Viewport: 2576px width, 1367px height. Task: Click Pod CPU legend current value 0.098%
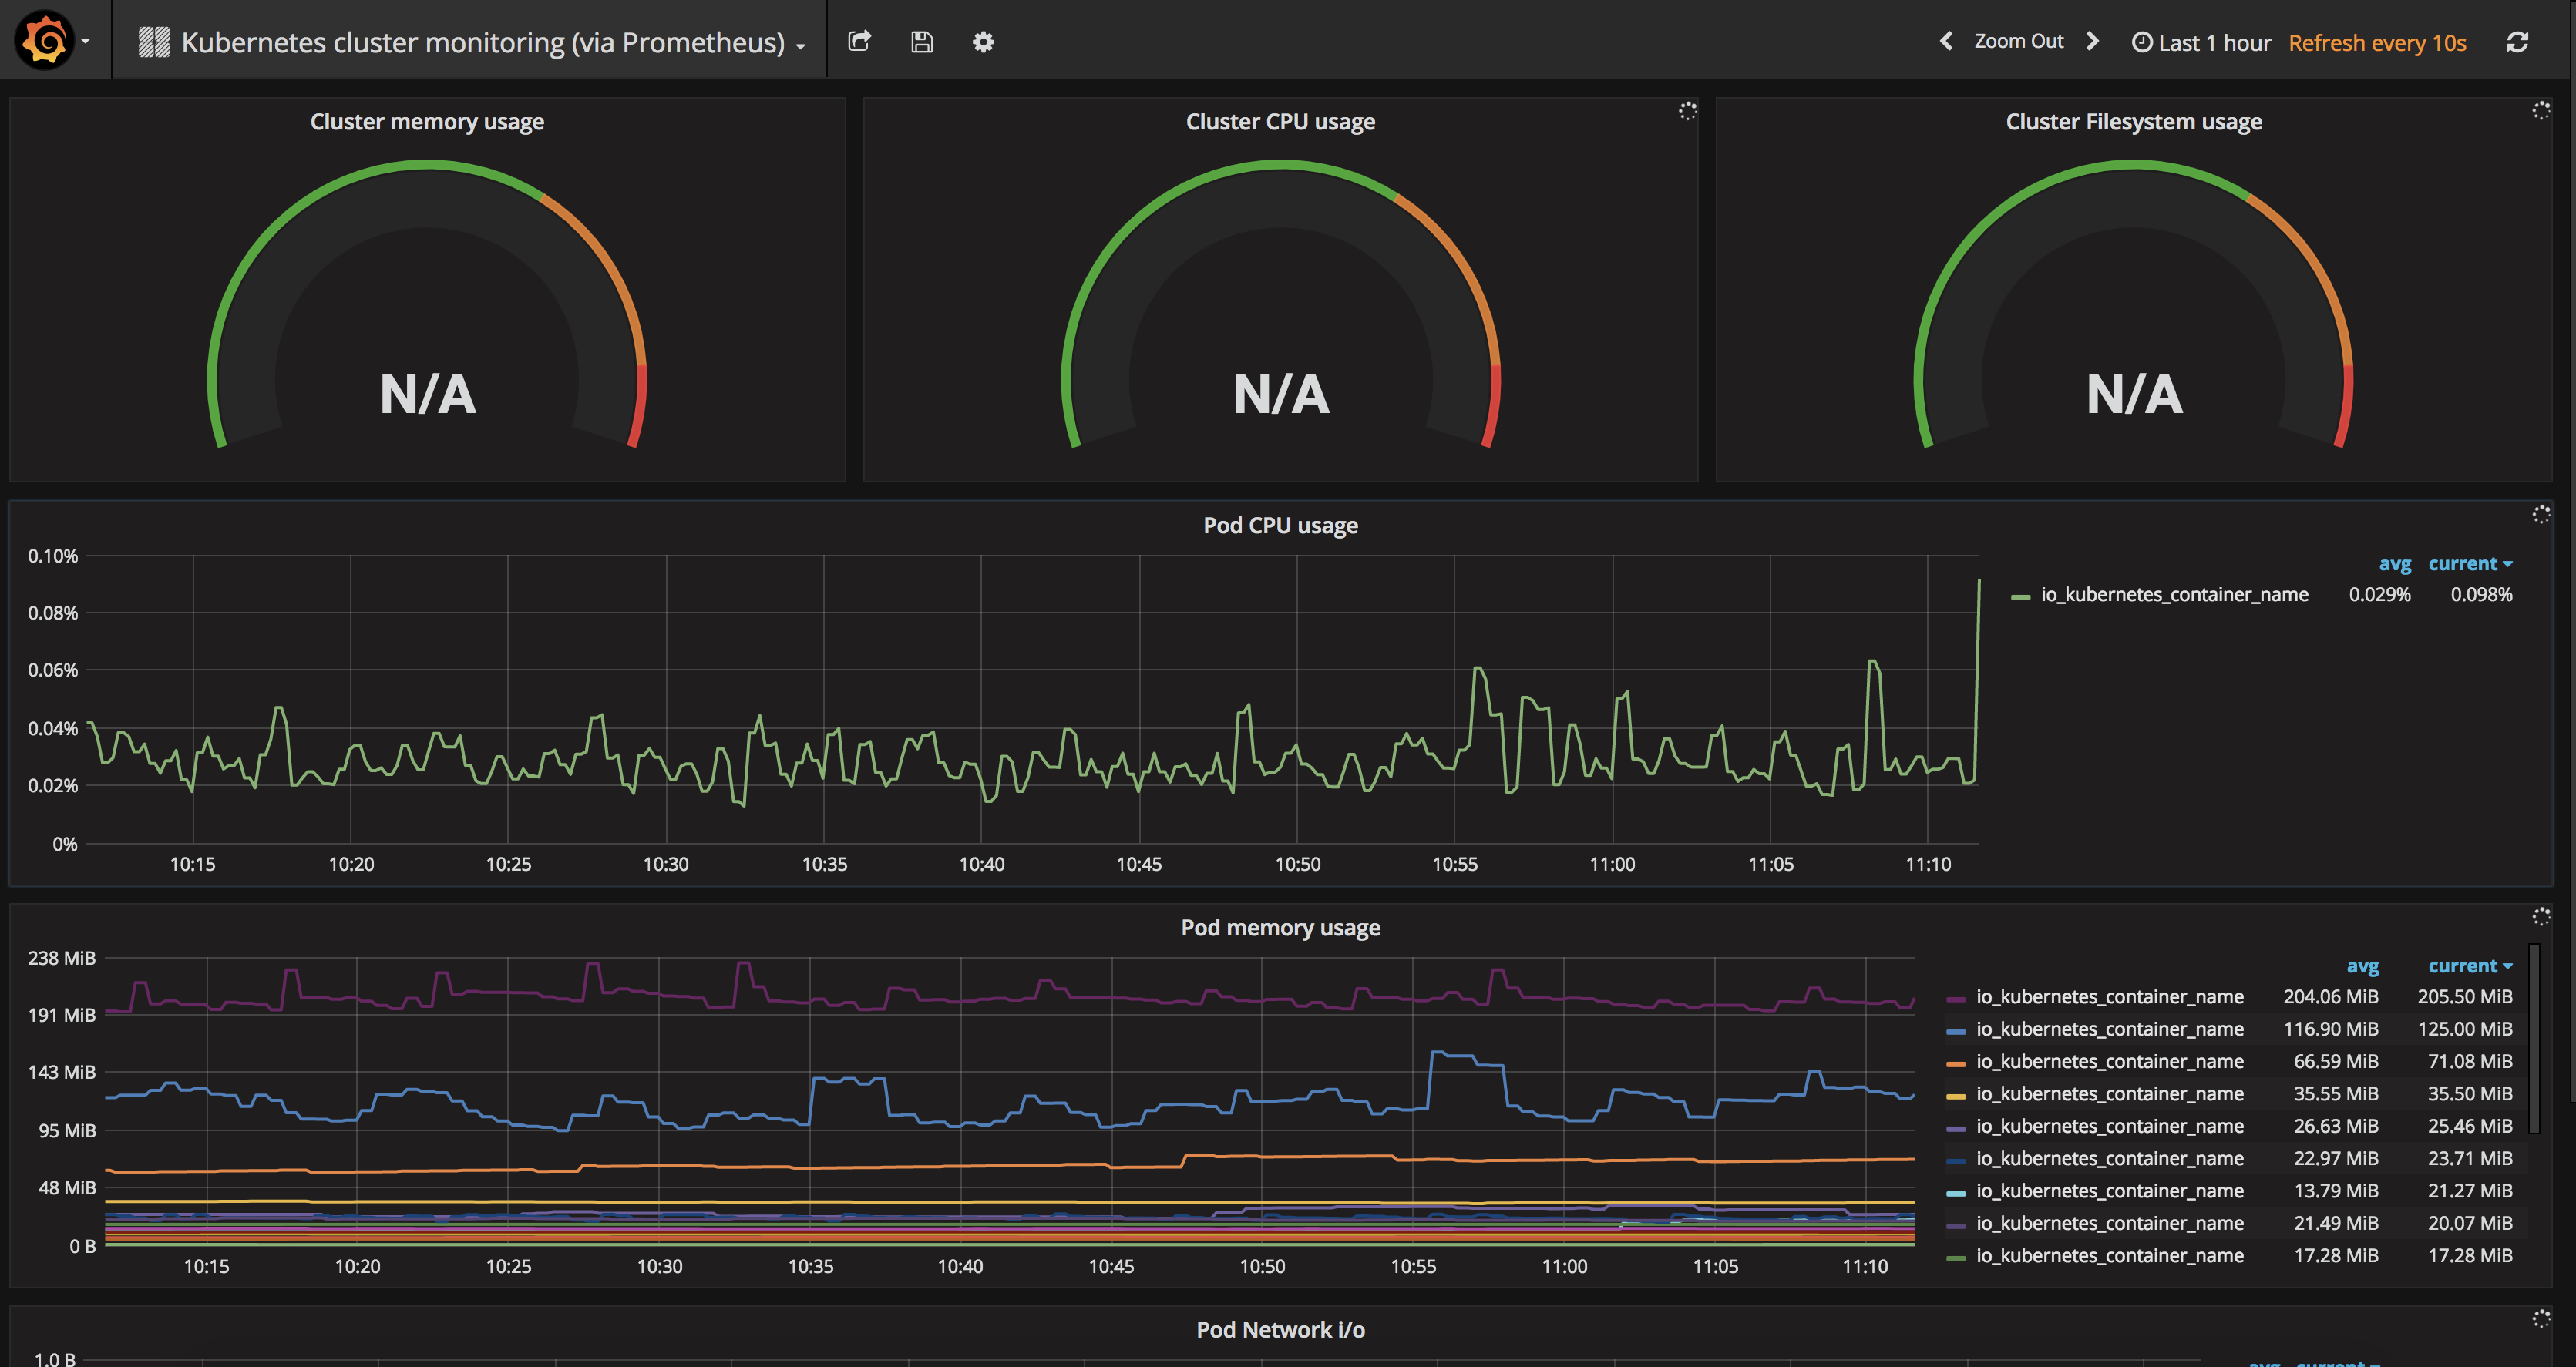pos(2481,594)
